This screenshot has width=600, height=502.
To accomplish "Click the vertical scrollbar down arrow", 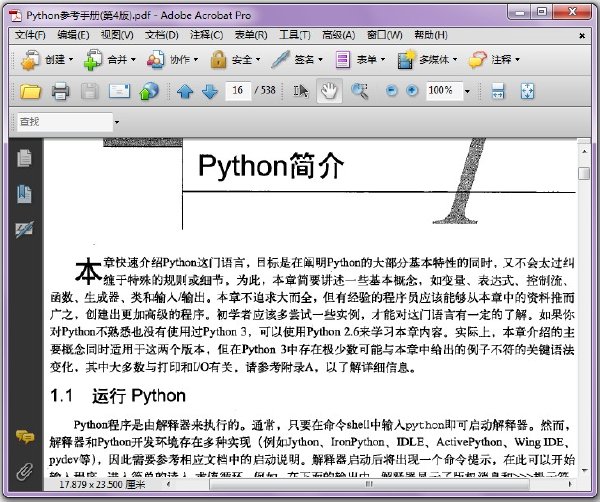I will point(584,470).
